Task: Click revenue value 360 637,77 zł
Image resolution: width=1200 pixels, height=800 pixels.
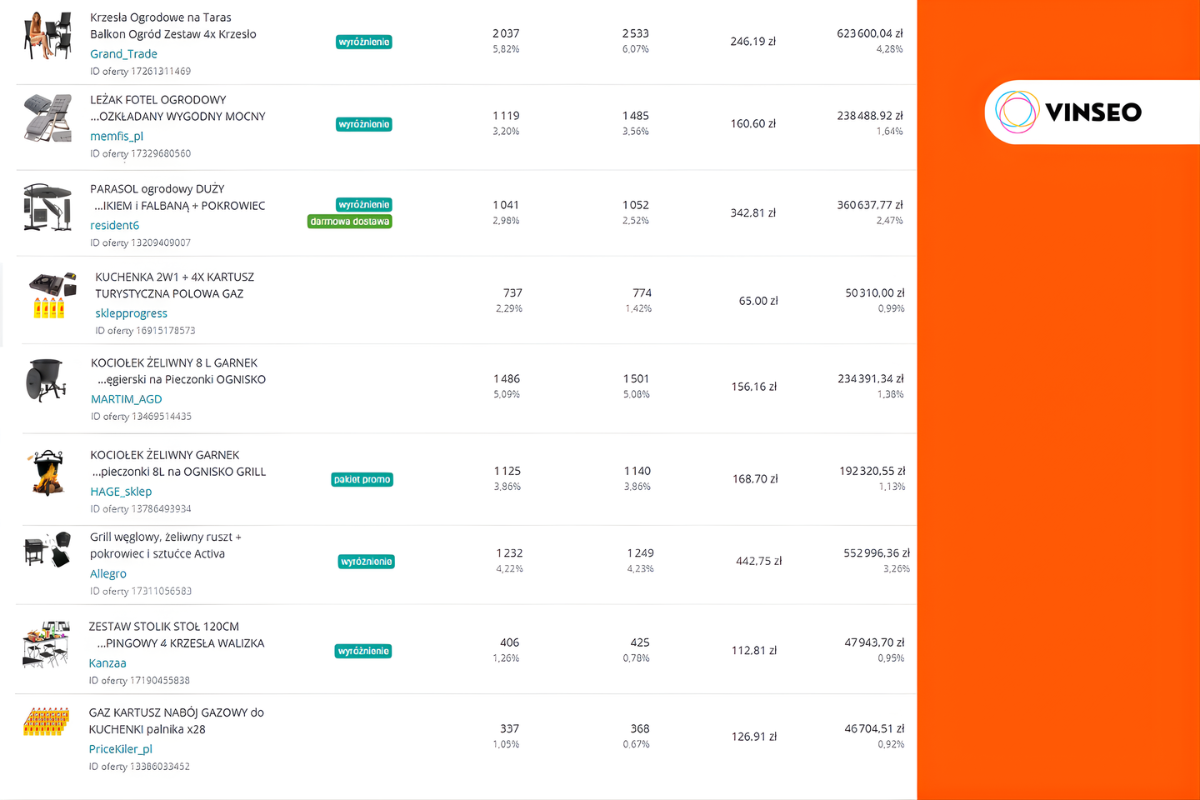Action: [x=870, y=205]
